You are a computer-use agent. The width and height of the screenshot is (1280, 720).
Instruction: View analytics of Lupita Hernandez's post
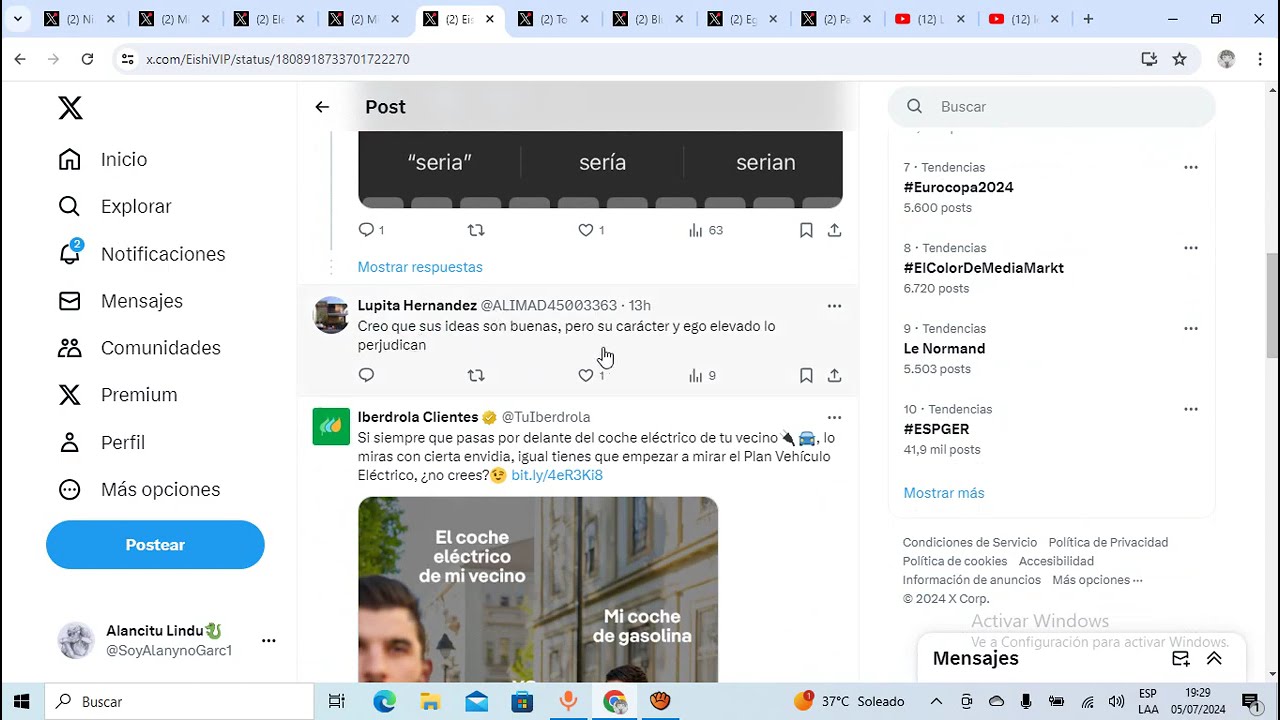click(x=696, y=375)
